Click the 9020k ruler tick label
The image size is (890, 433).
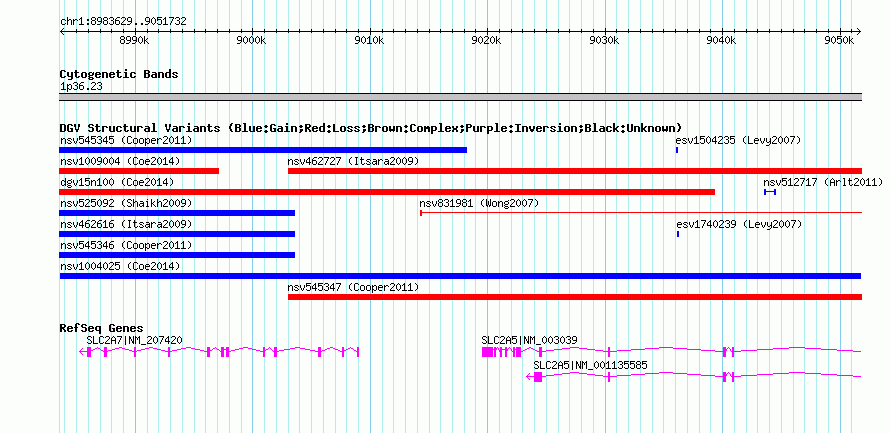(x=487, y=40)
